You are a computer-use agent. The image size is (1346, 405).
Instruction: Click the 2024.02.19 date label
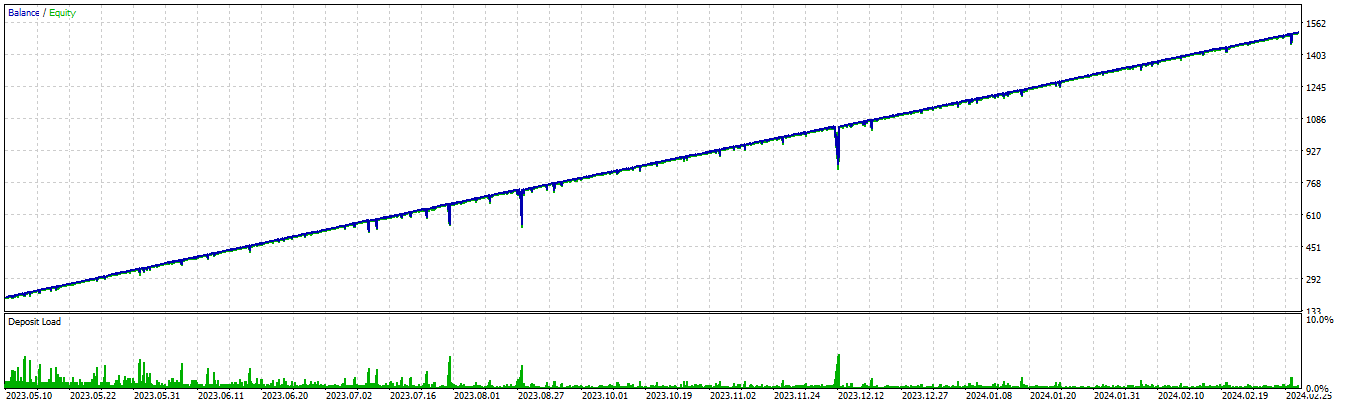click(x=1245, y=397)
